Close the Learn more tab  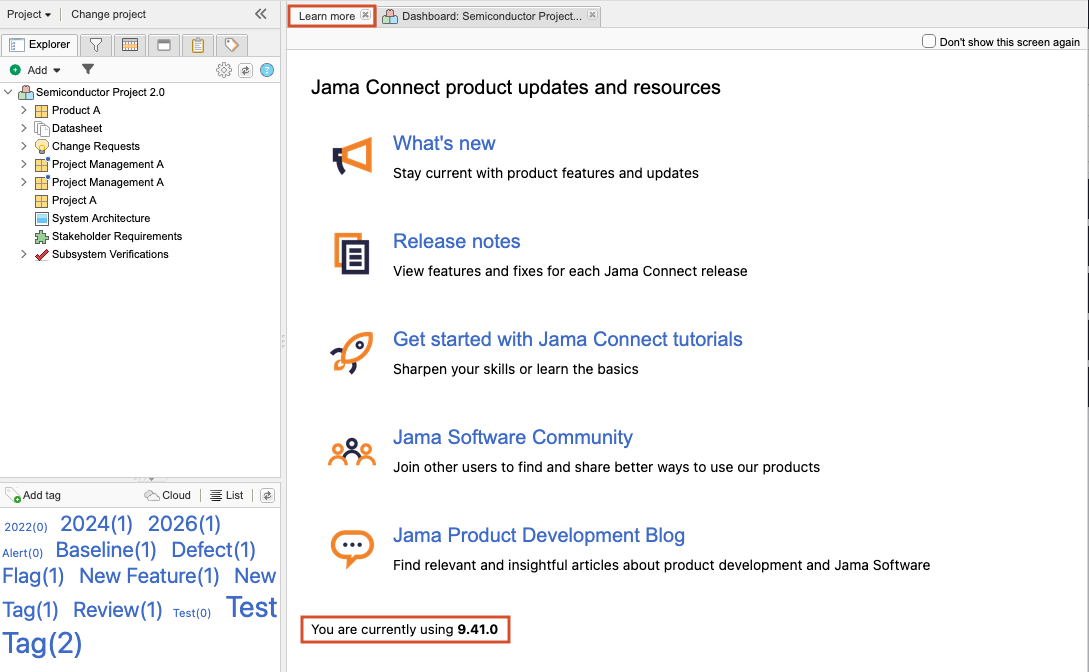pyautogui.click(x=365, y=15)
